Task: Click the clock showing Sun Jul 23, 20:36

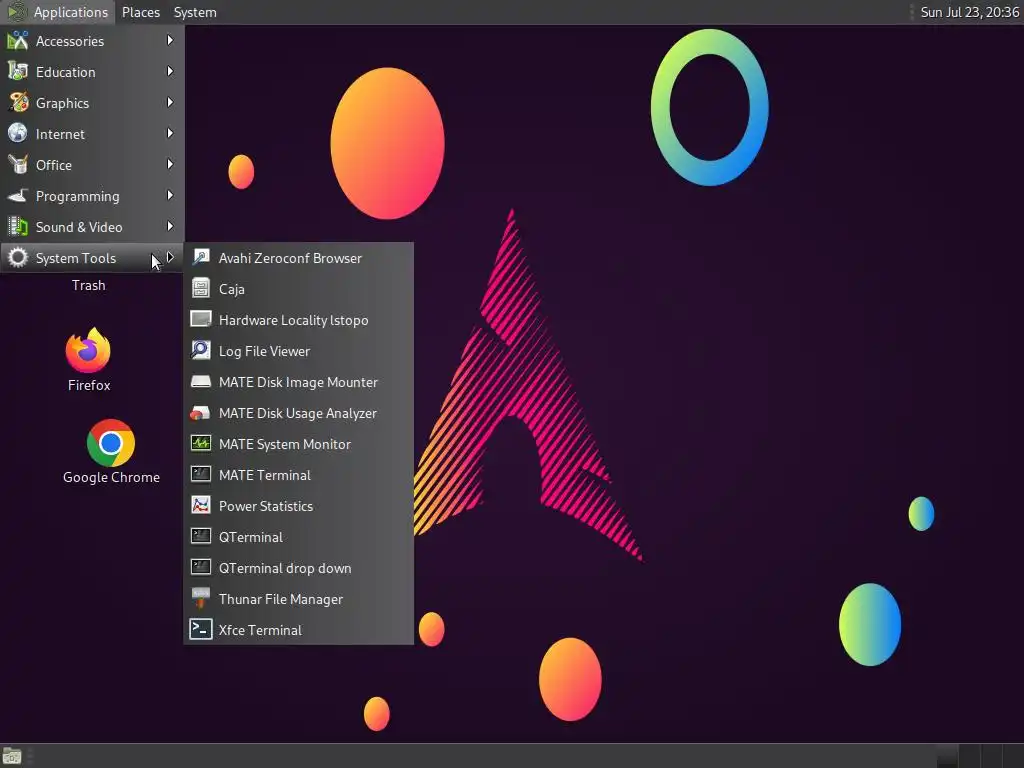Action: (x=969, y=12)
